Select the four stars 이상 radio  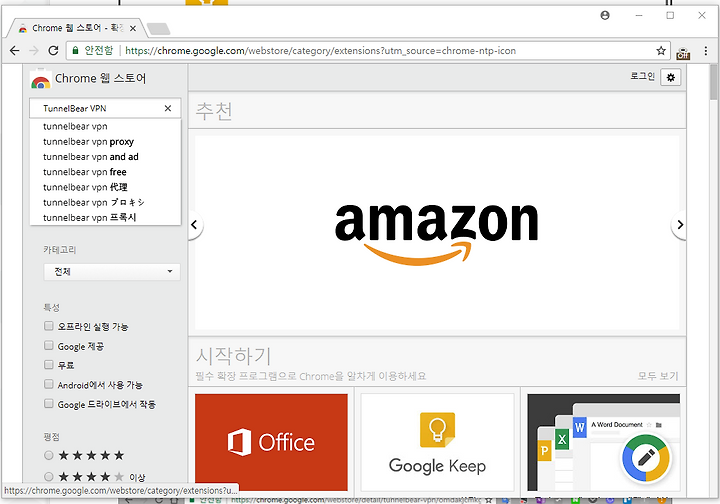coord(49,476)
